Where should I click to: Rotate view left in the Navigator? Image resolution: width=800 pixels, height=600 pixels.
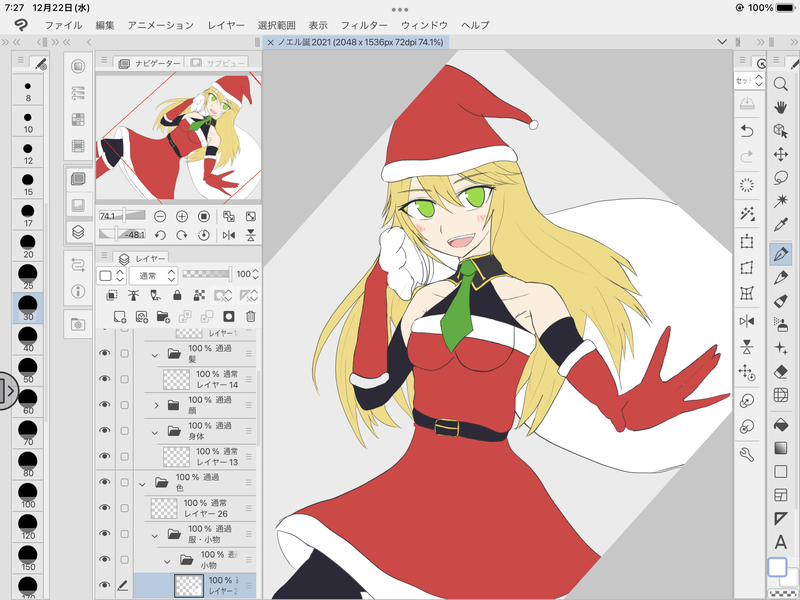coord(160,235)
